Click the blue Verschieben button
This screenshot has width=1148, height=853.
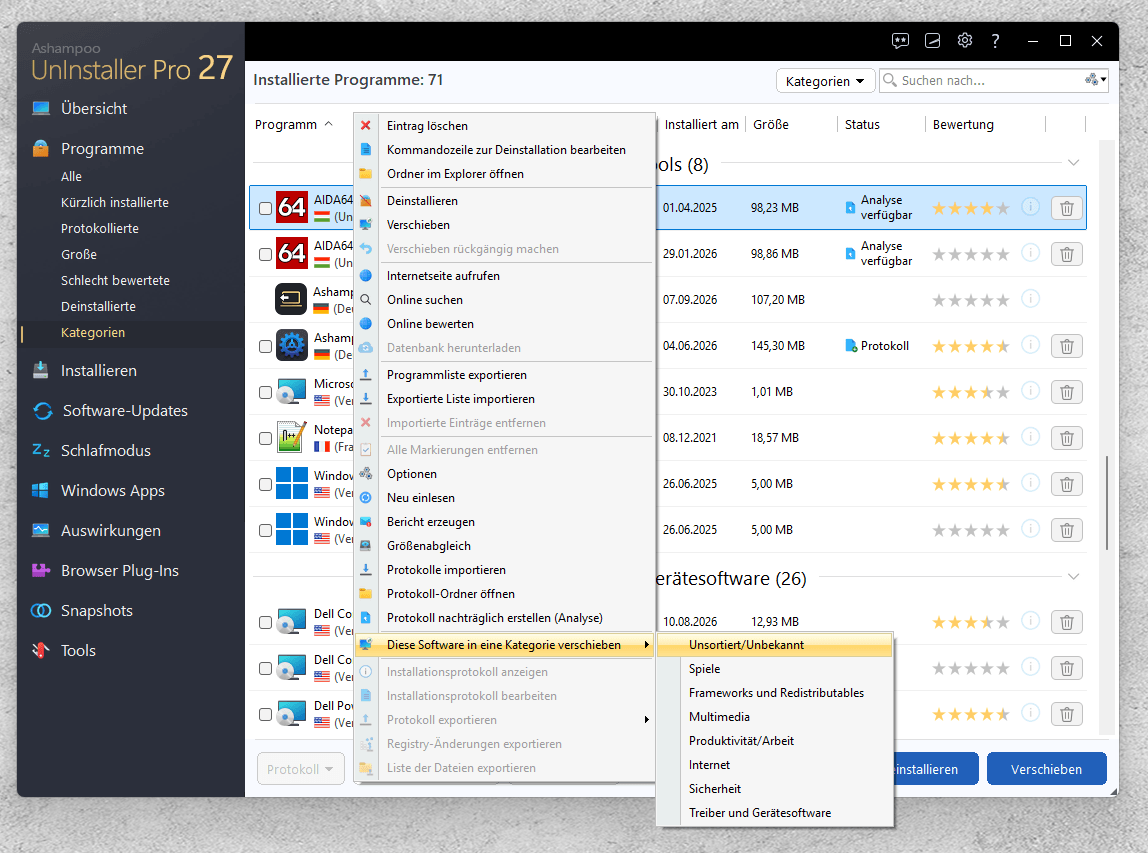[x=1046, y=769]
